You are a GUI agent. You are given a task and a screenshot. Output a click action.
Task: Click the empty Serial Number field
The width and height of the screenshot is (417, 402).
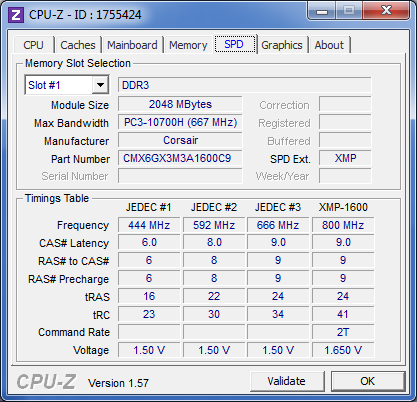click(180, 176)
